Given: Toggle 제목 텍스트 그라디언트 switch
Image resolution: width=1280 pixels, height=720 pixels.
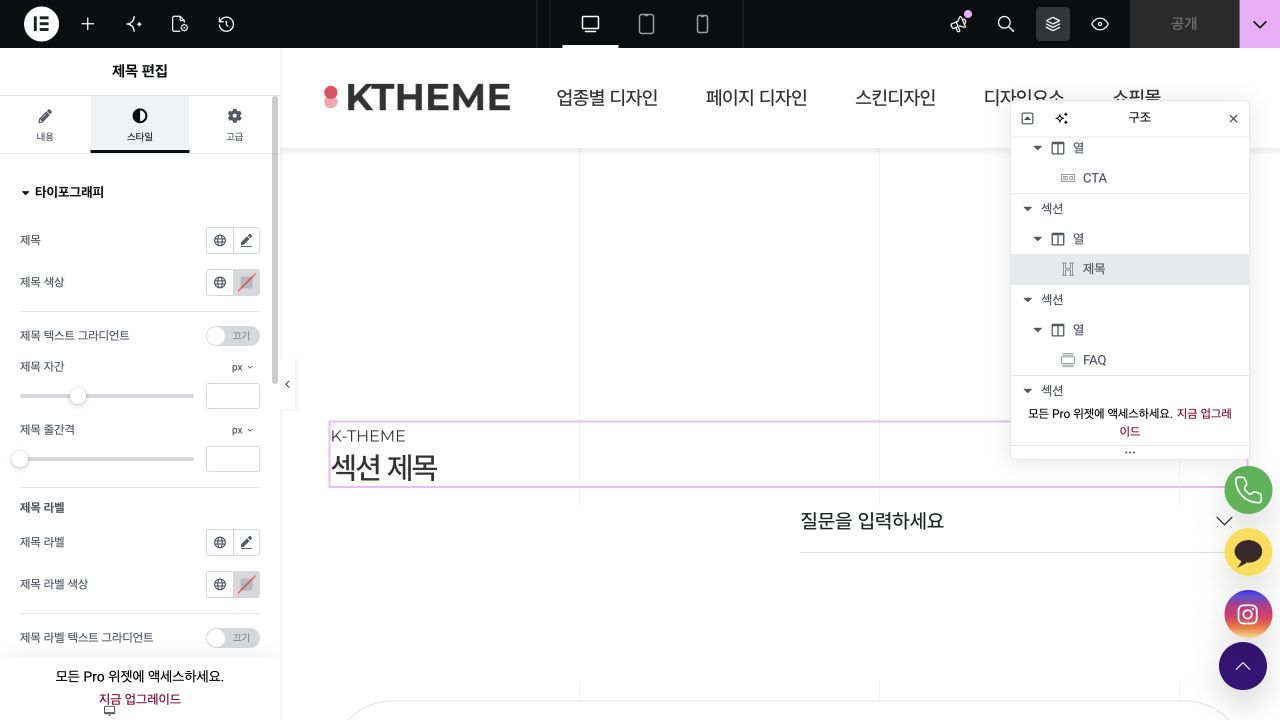Looking at the screenshot, I should 233,336.
